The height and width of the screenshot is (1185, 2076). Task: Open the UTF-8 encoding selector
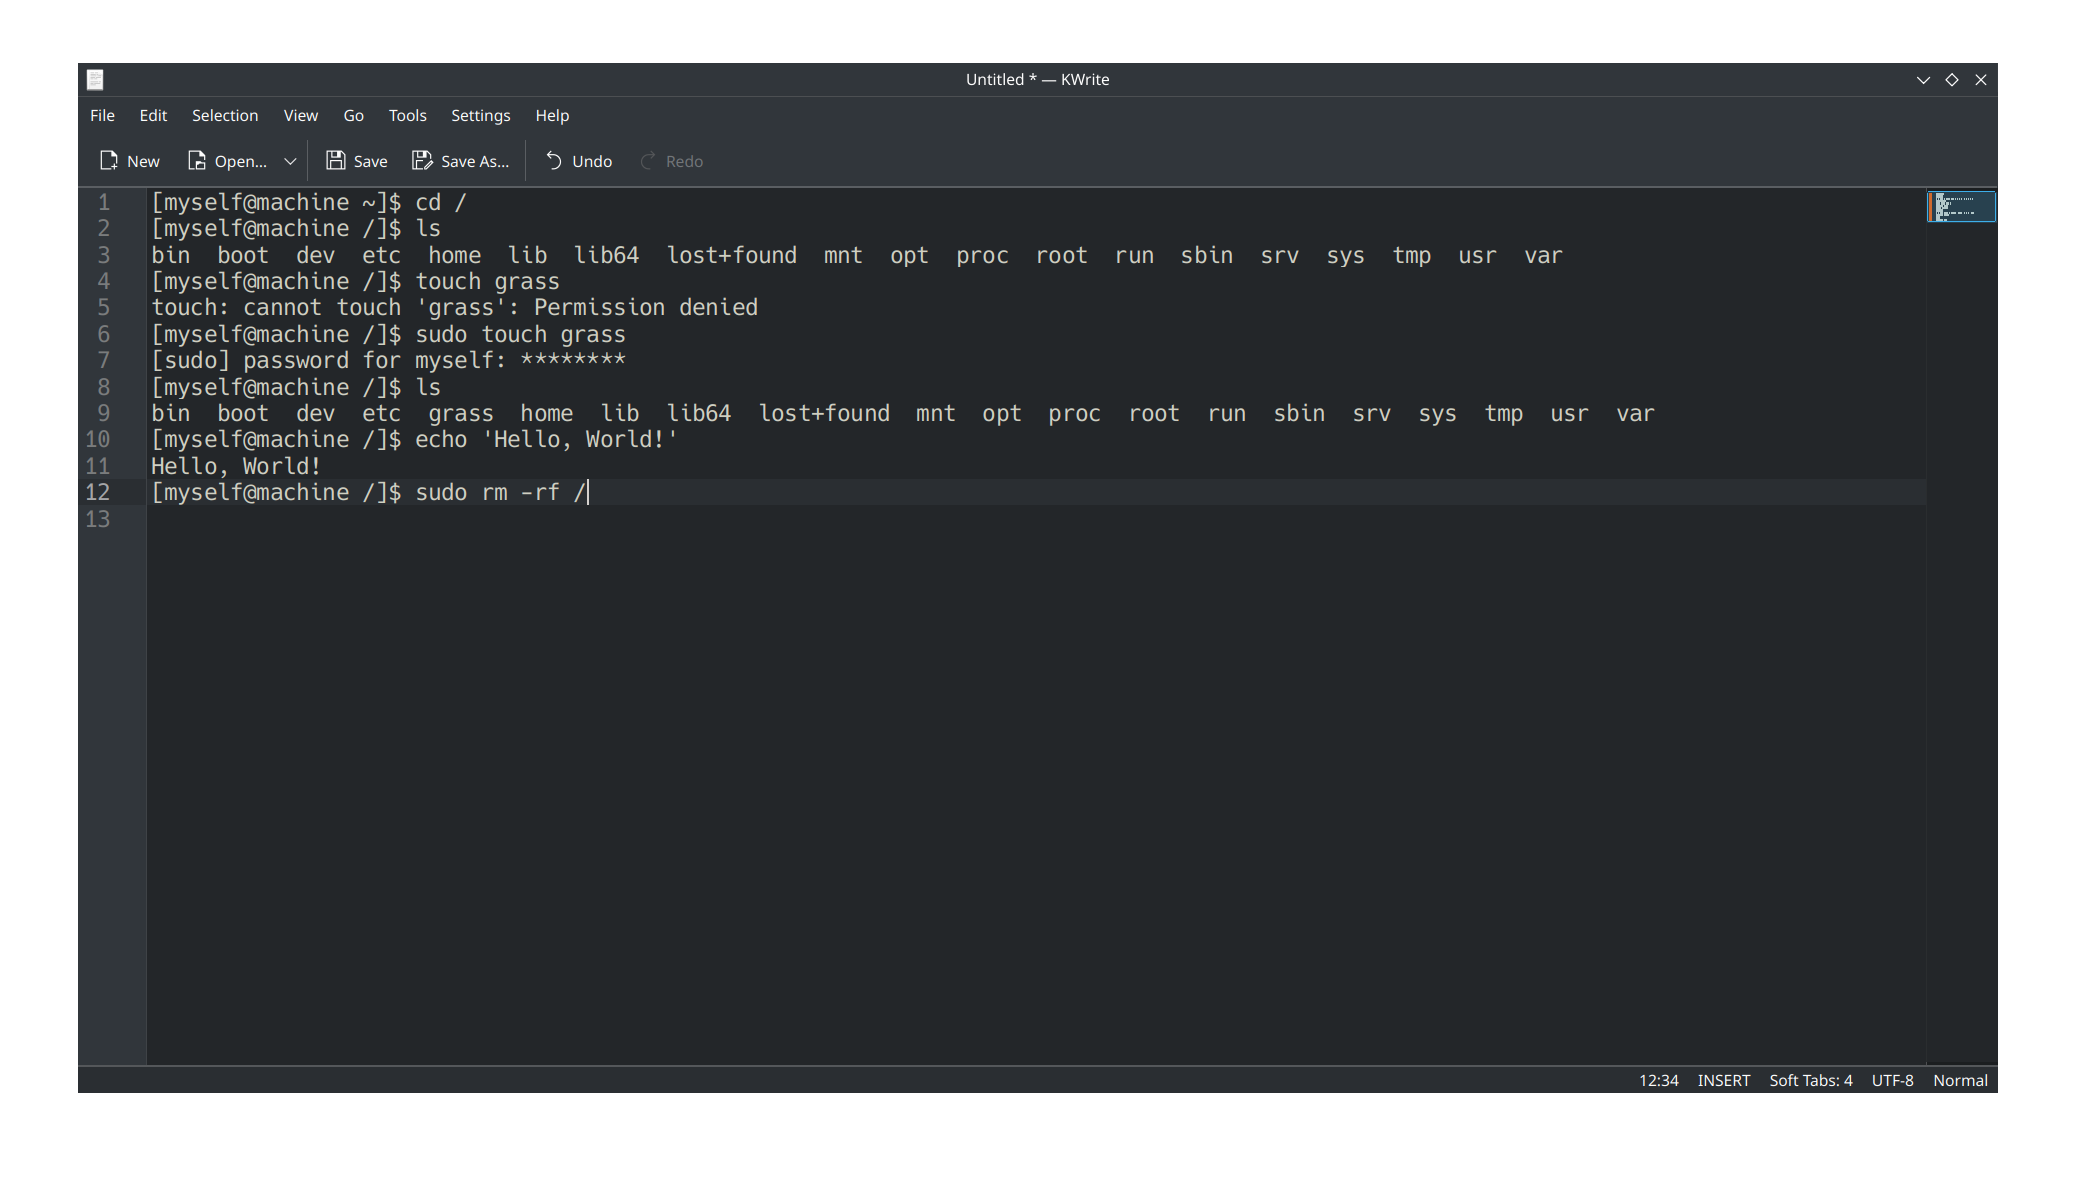(x=1892, y=1080)
